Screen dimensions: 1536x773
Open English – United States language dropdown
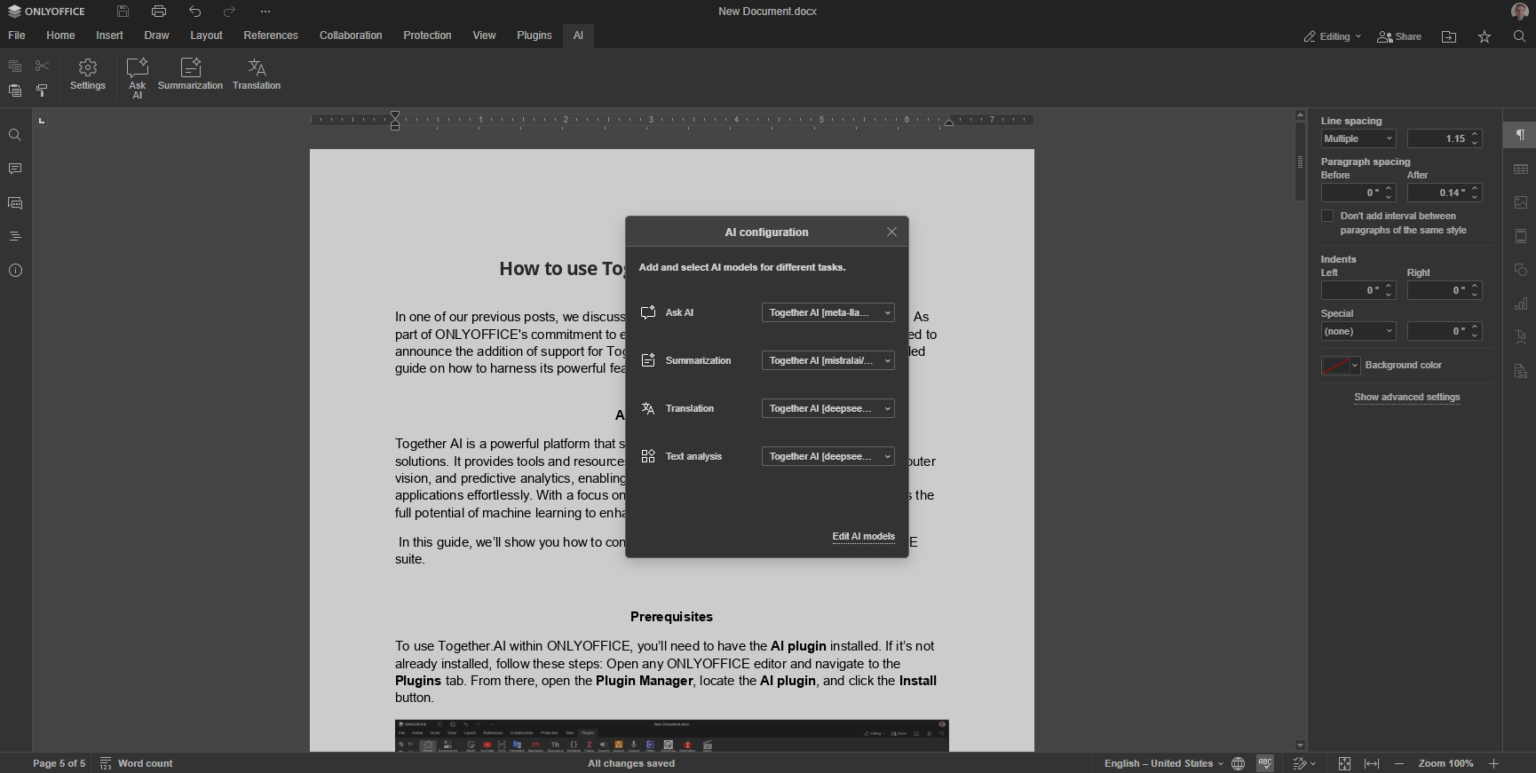pos(1163,763)
